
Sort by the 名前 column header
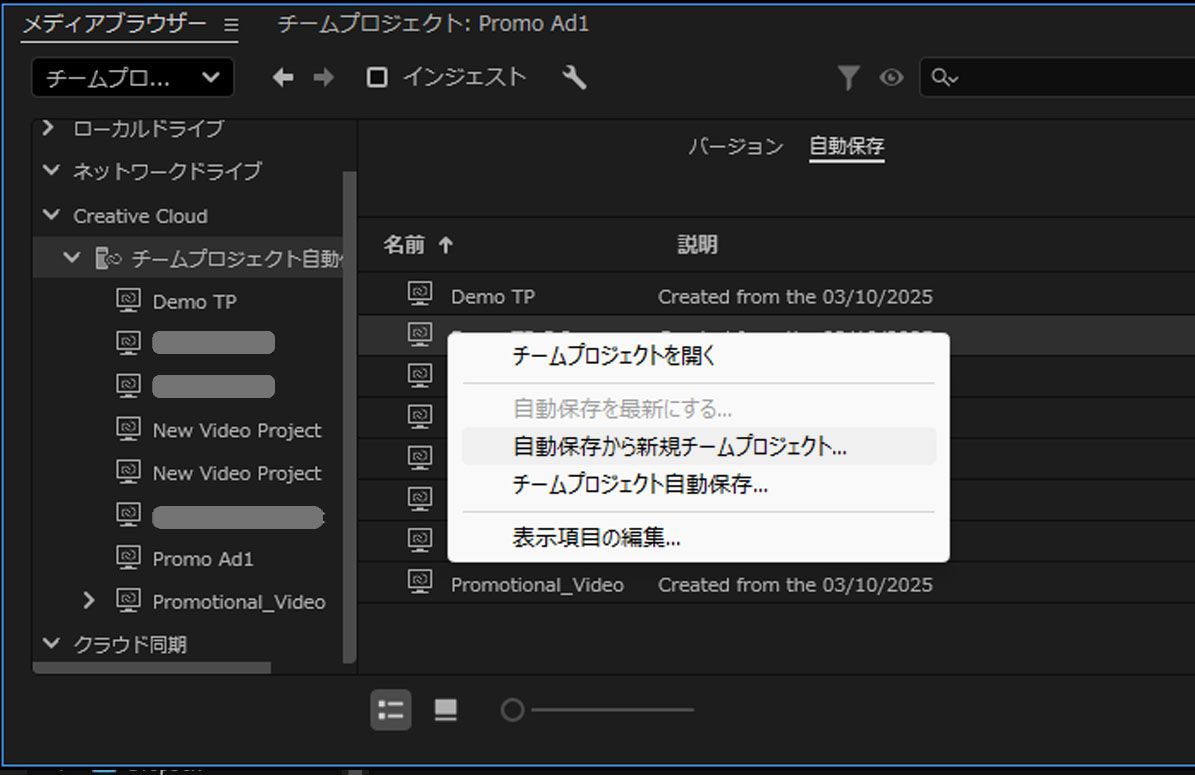(404, 245)
